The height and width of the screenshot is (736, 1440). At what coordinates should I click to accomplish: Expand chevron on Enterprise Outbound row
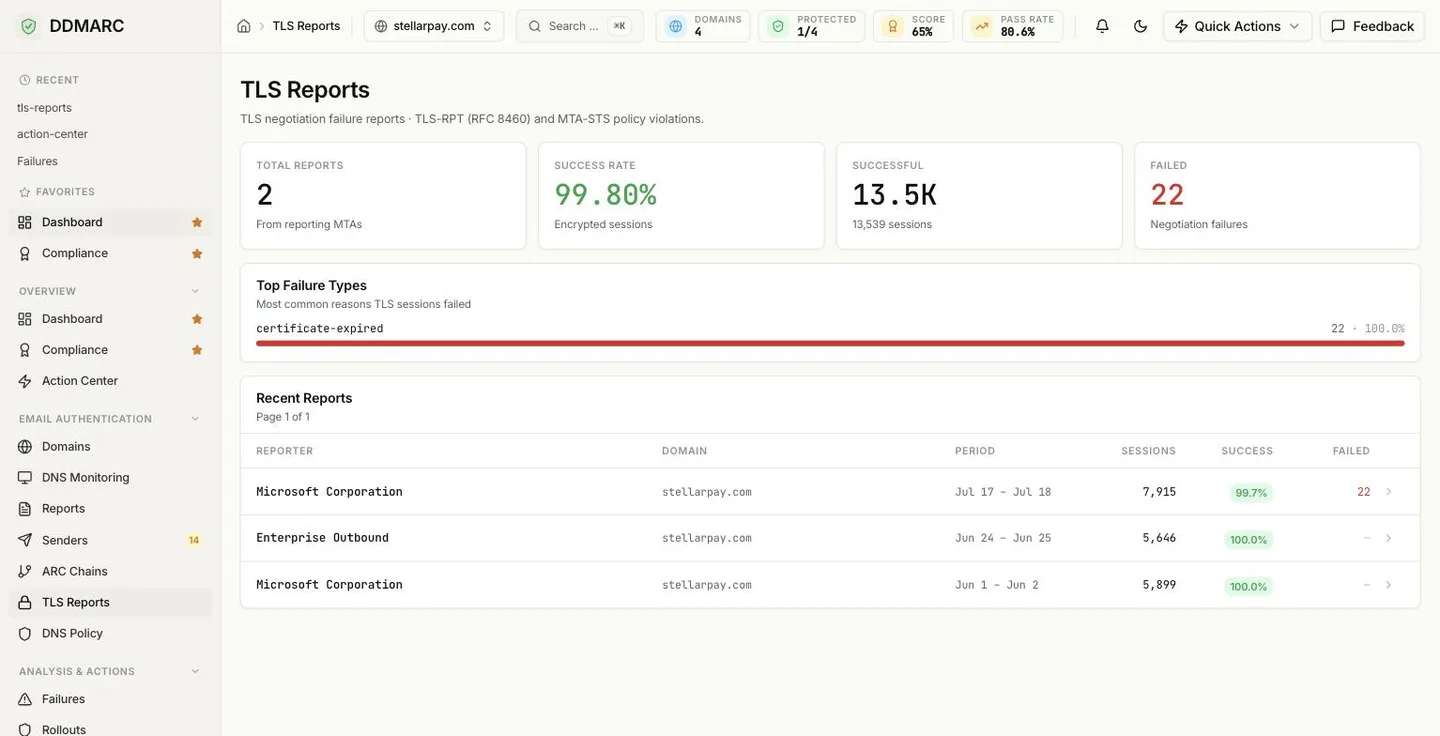[x=1388, y=538]
